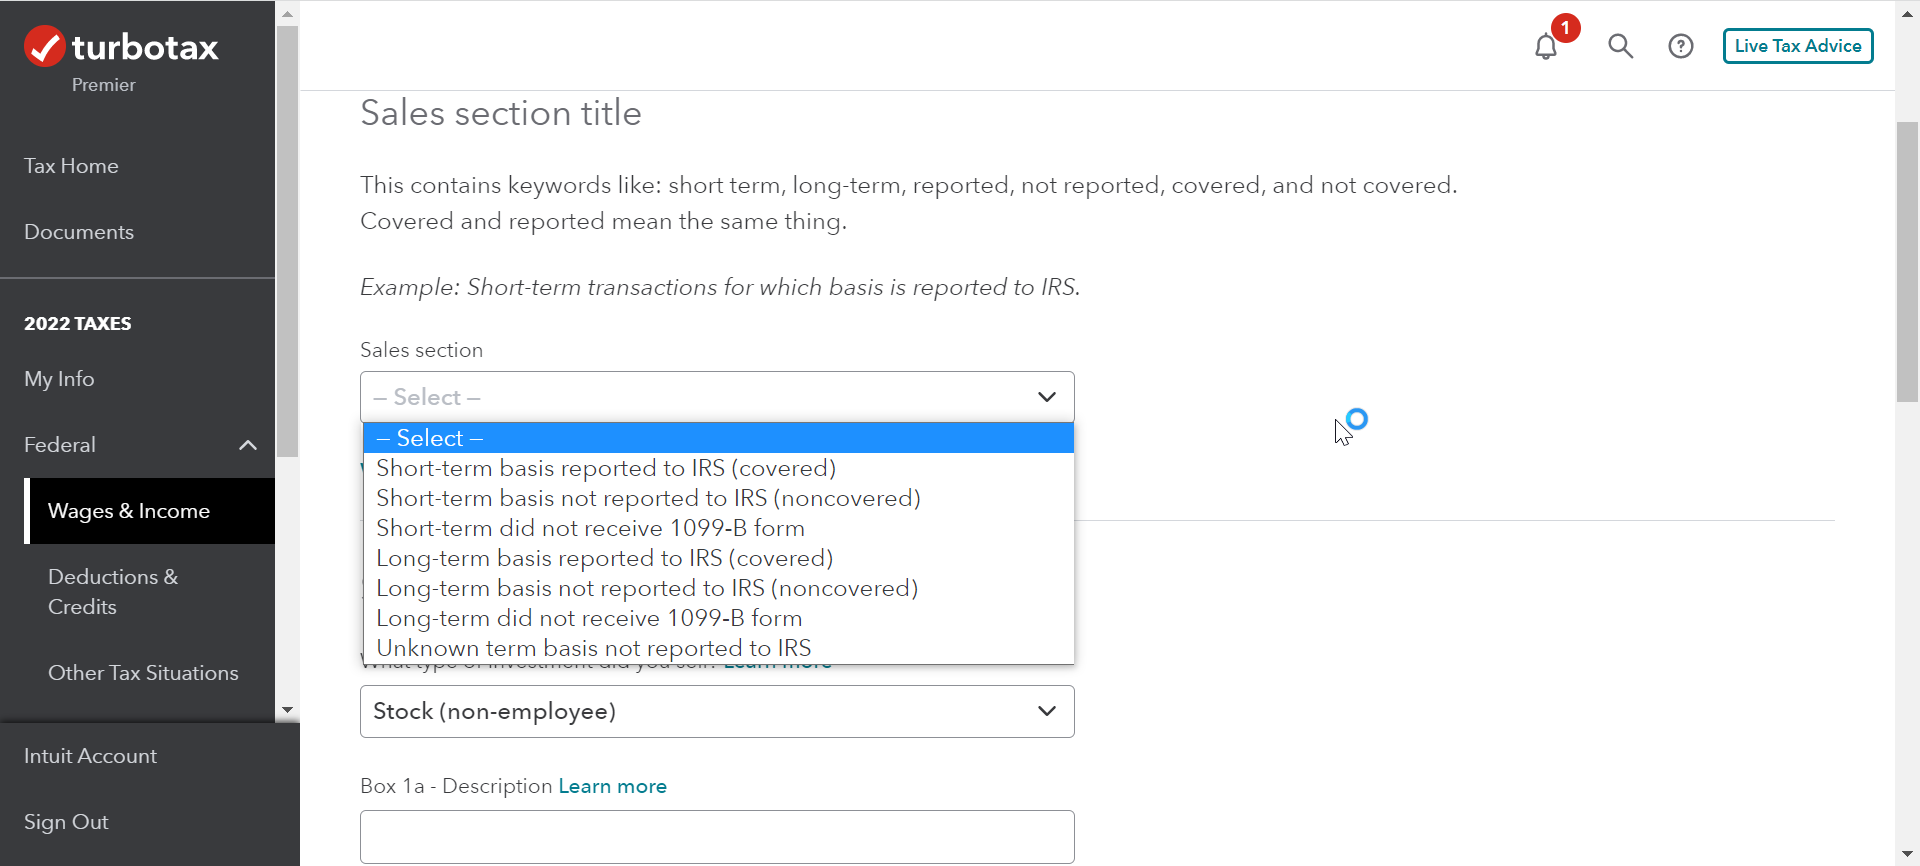Viewport: 1920px width, 866px height.
Task: Click the Box 1a Description input field
Action: [x=717, y=836]
